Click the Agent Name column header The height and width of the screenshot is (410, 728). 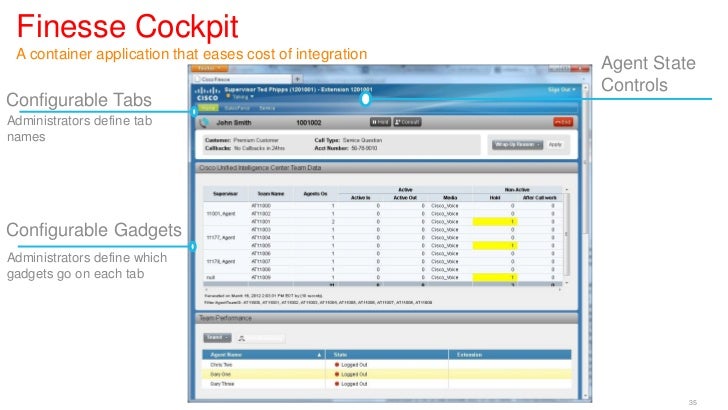(263, 355)
